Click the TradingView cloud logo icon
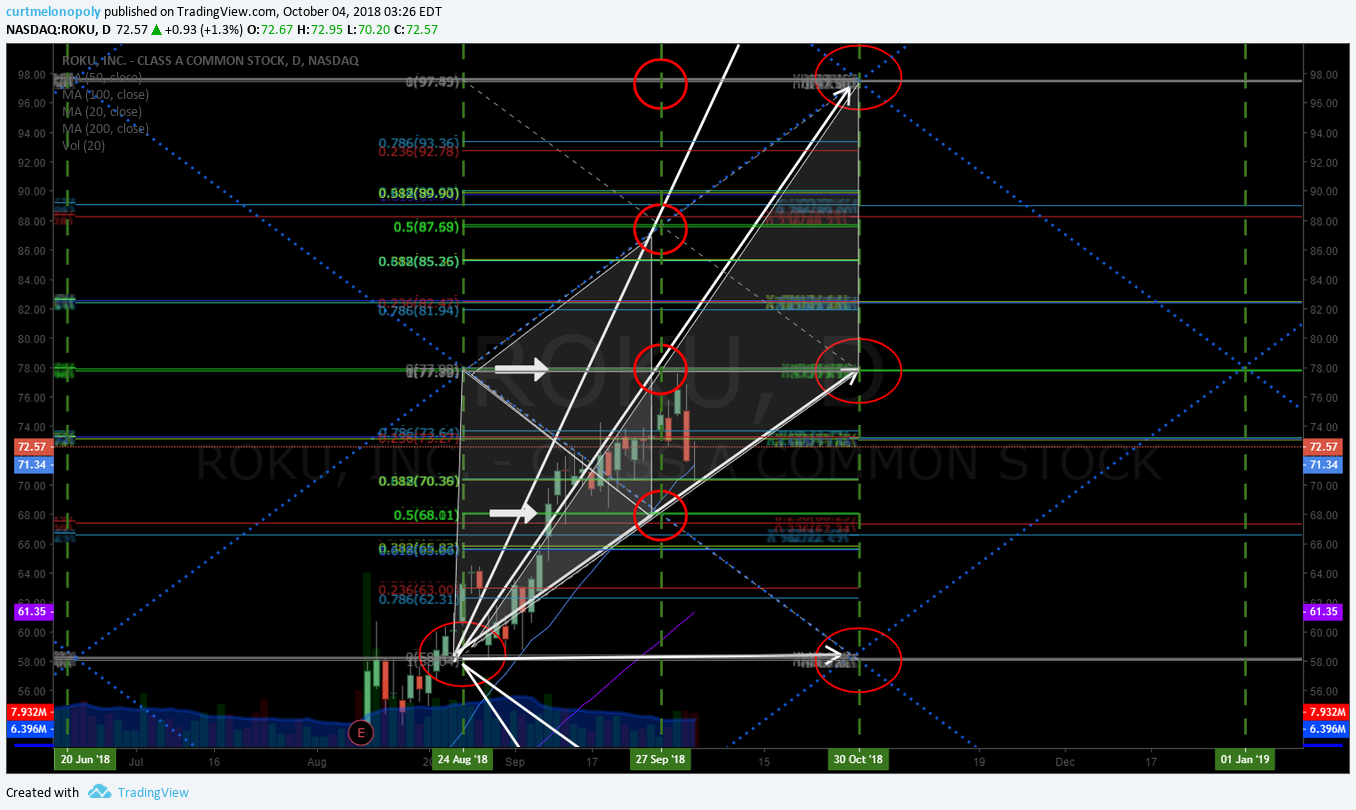 [x=99, y=792]
